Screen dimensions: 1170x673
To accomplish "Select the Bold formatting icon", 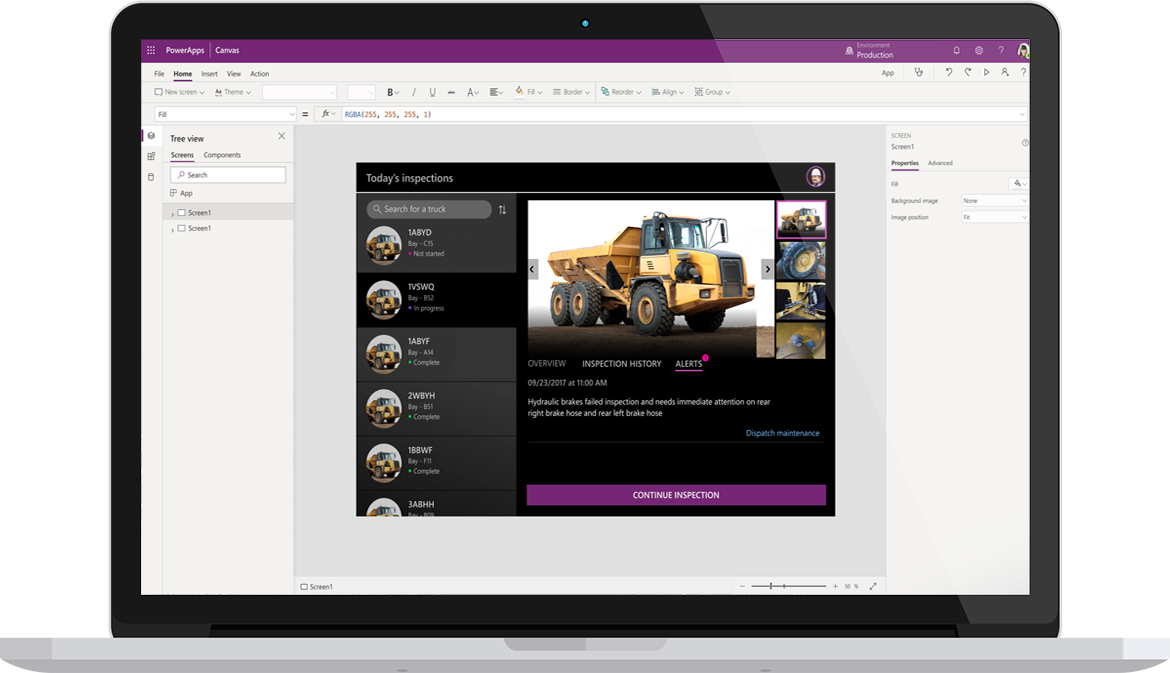I will (392, 92).
